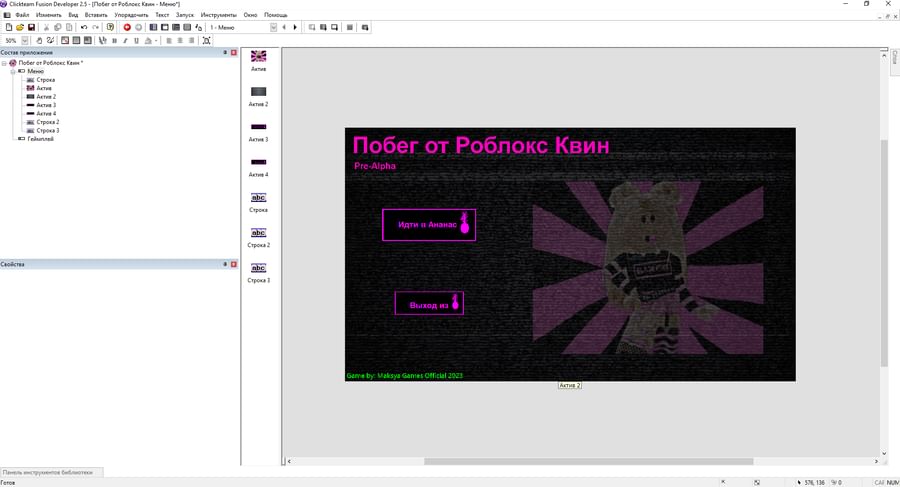900x487 pixels.
Task: Click the Redo arrow icon
Action: coord(96,27)
